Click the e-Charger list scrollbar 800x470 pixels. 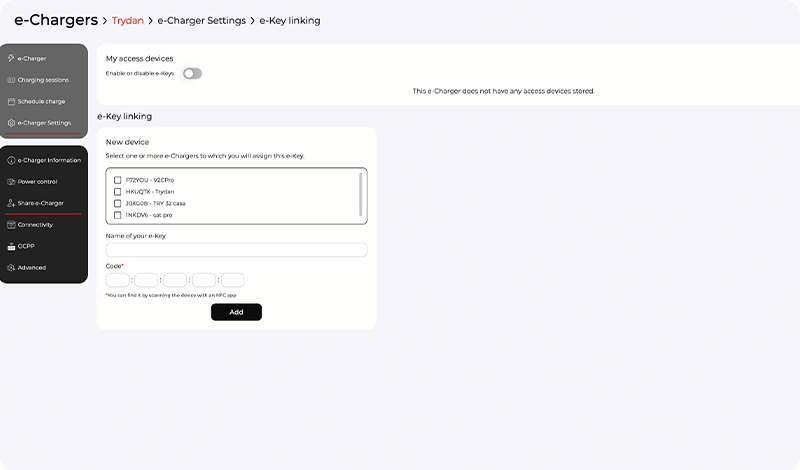[361, 194]
